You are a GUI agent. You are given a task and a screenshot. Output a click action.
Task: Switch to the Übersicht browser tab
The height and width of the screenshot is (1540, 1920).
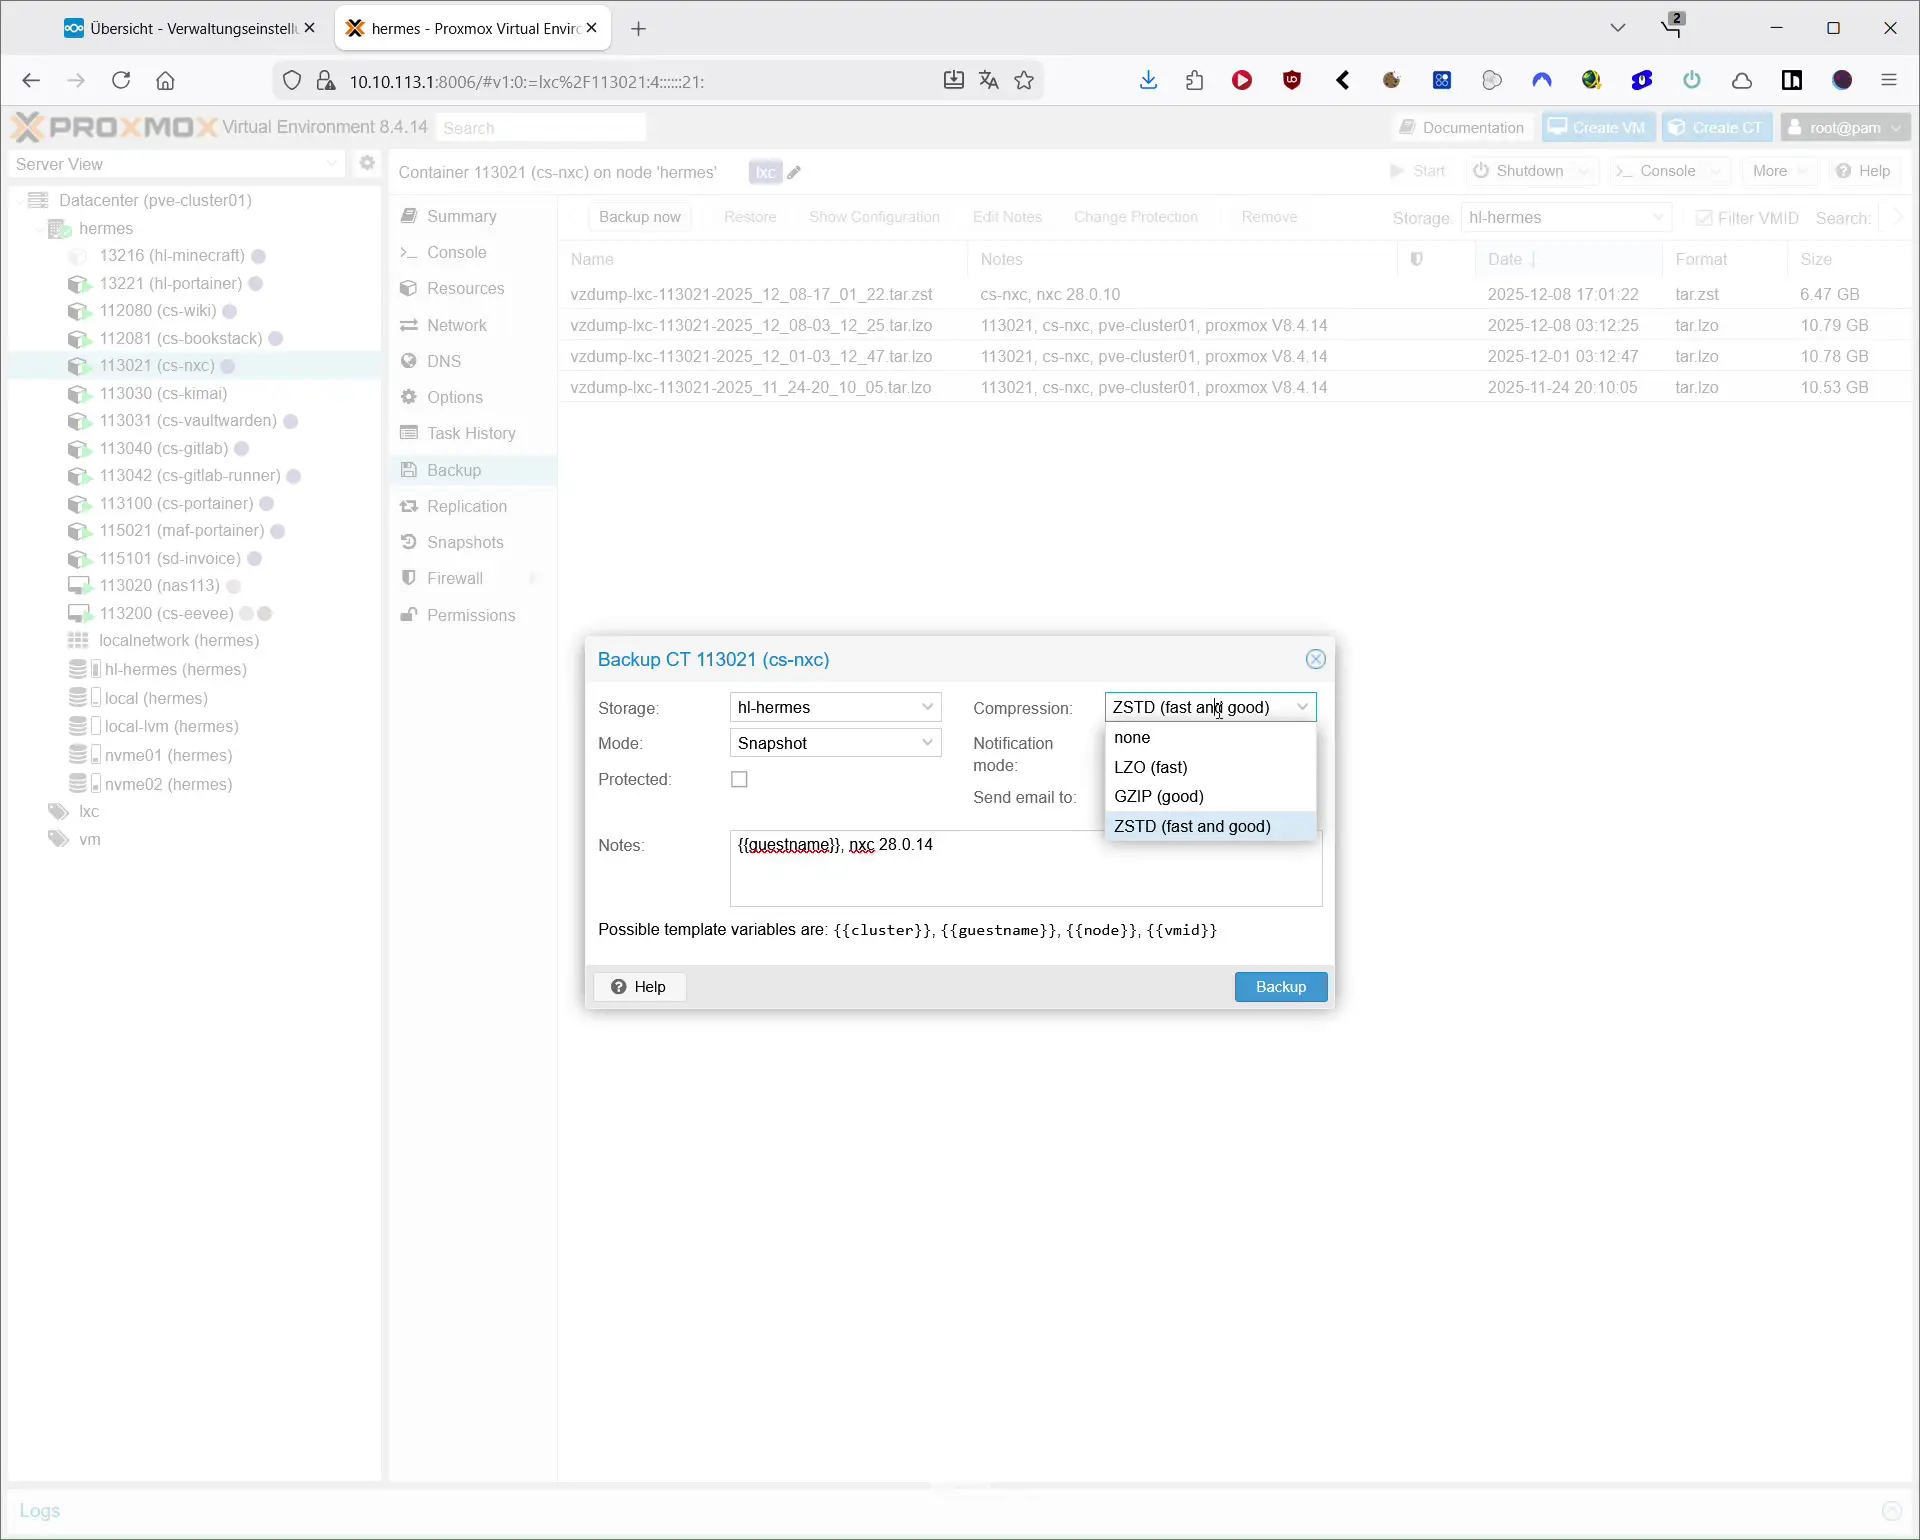pyautogui.click(x=180, y=27)
